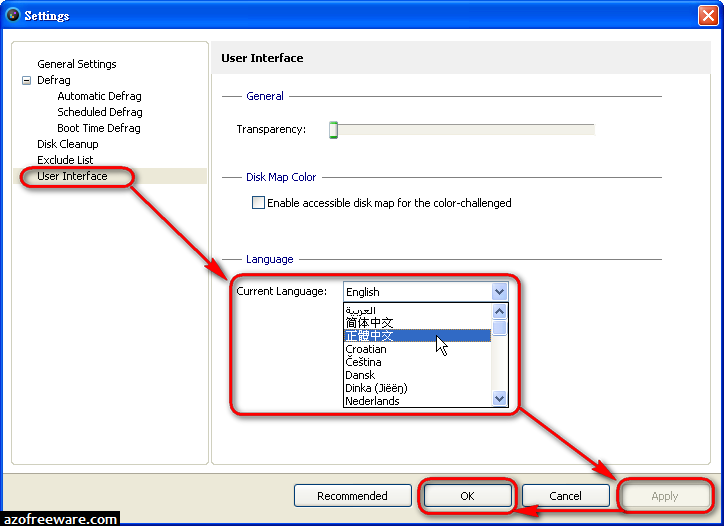Click the Apply button
The height and width of the screenshot is (526, 724).
664,496
